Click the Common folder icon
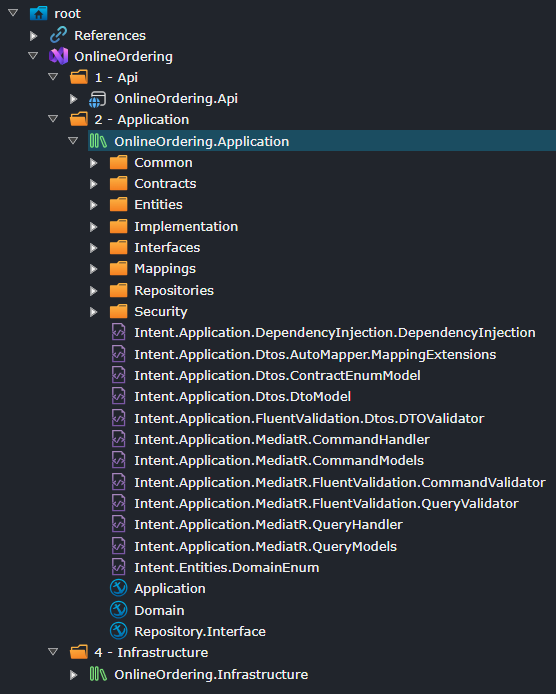This screenshot has width=556, height=694. point(119,162)
